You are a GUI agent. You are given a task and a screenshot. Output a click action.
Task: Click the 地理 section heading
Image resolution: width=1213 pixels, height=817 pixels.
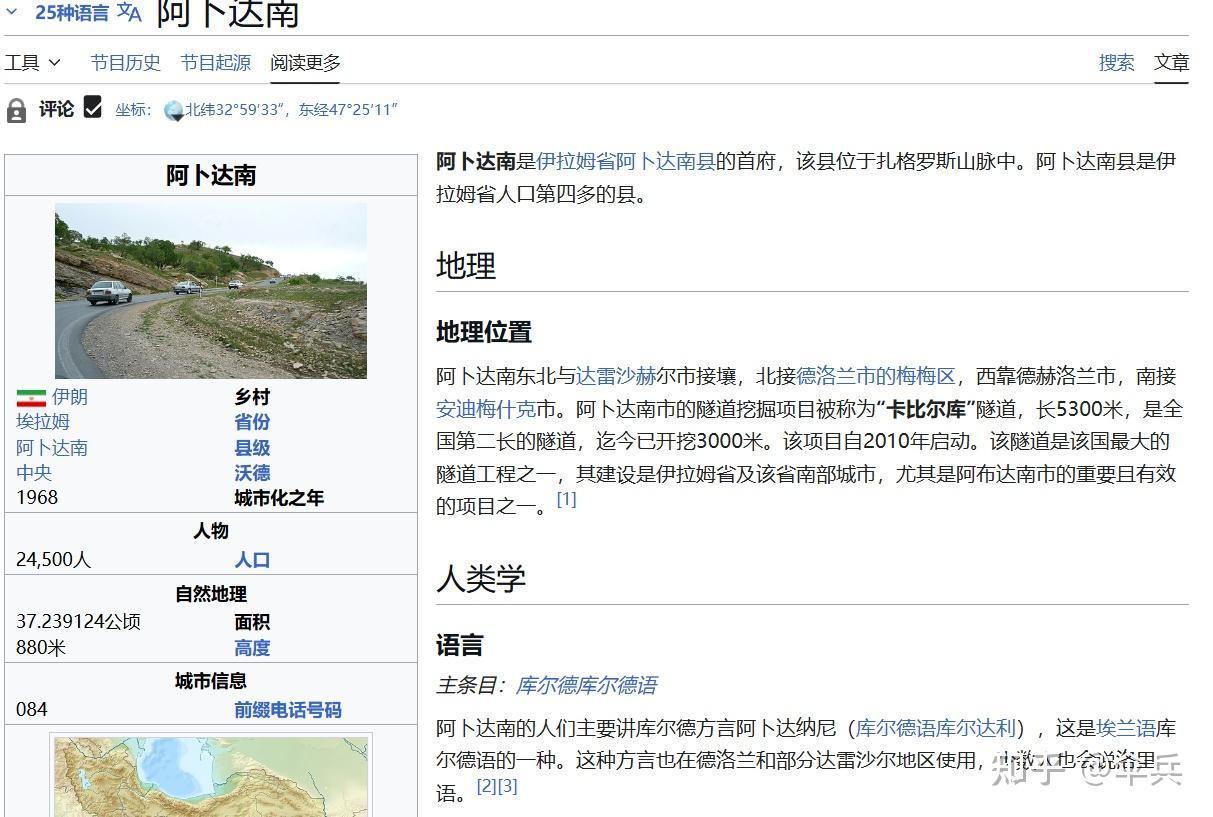click(466, 266)
